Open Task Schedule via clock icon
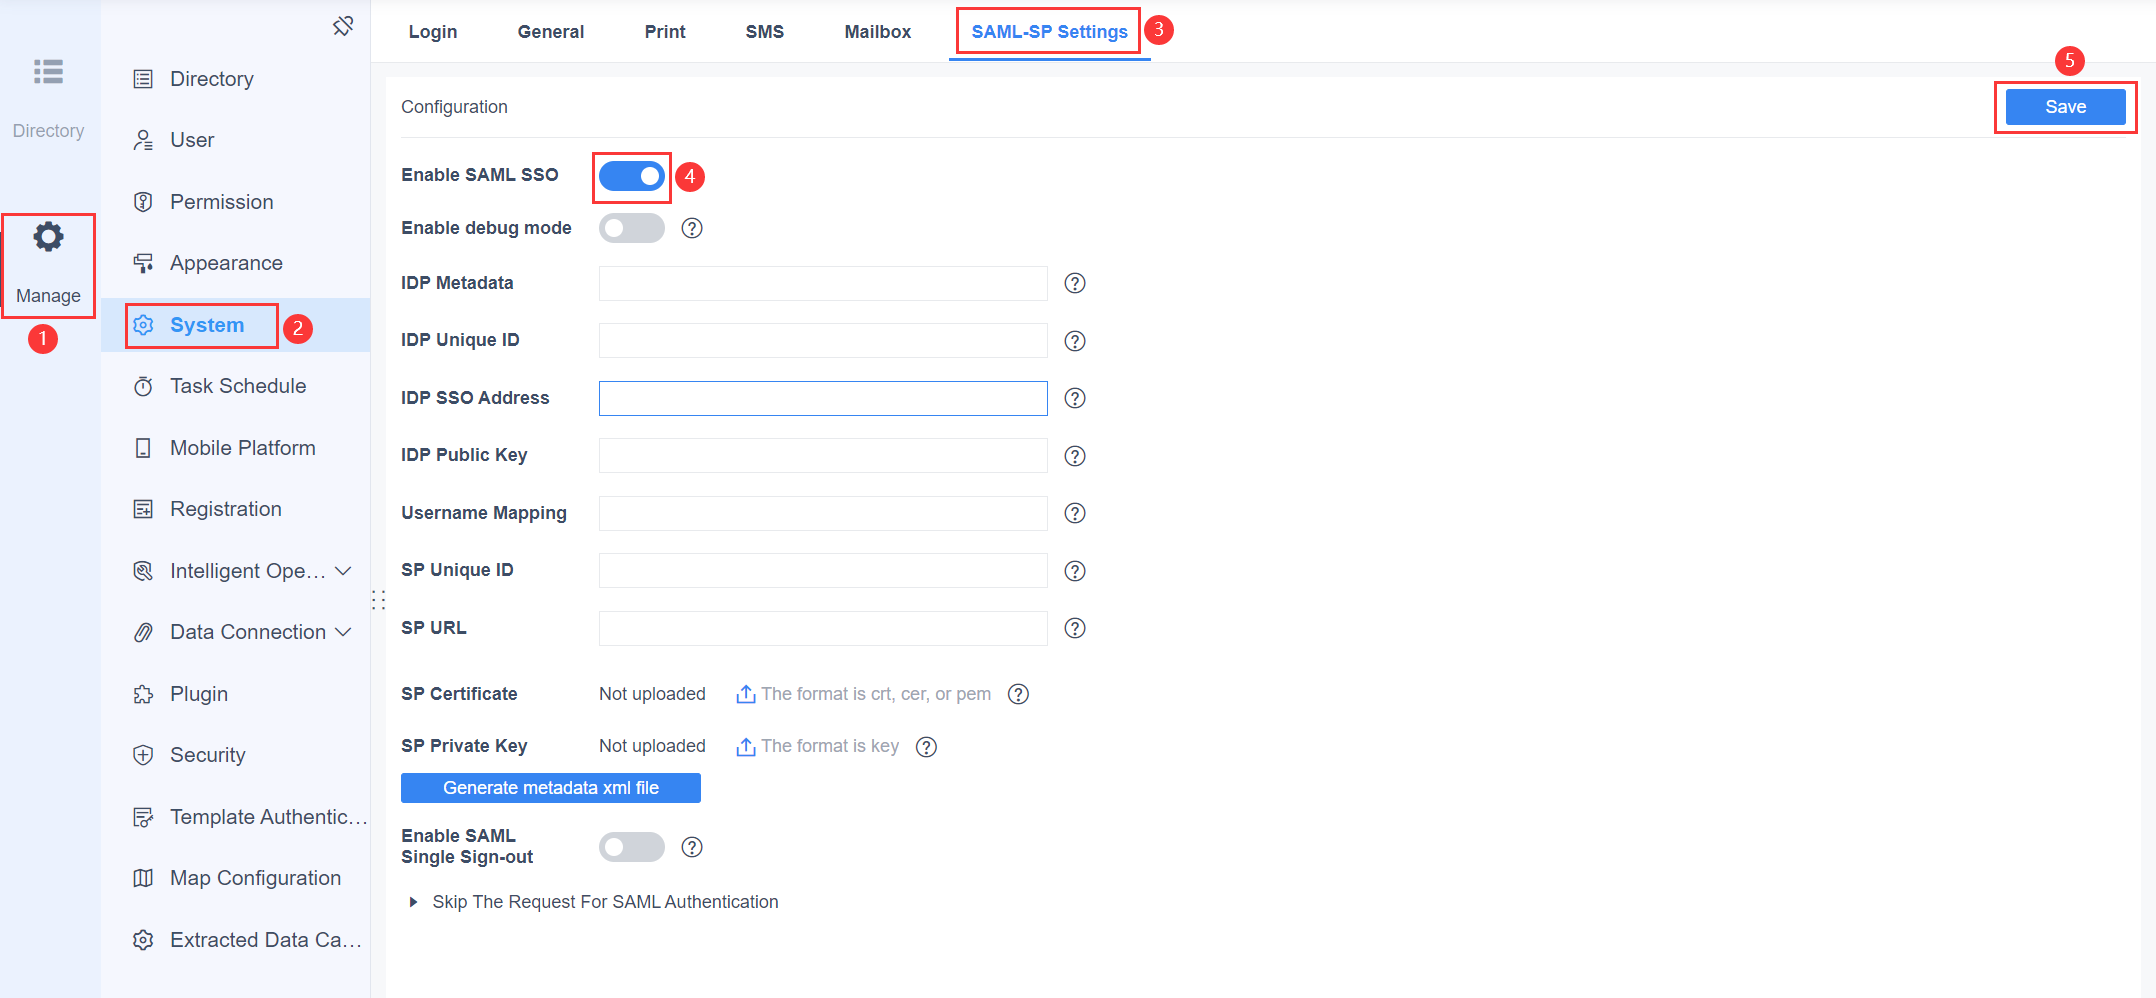Image resolution: width=2156 pixels, height=998 pixels. [x=145, y=386]
